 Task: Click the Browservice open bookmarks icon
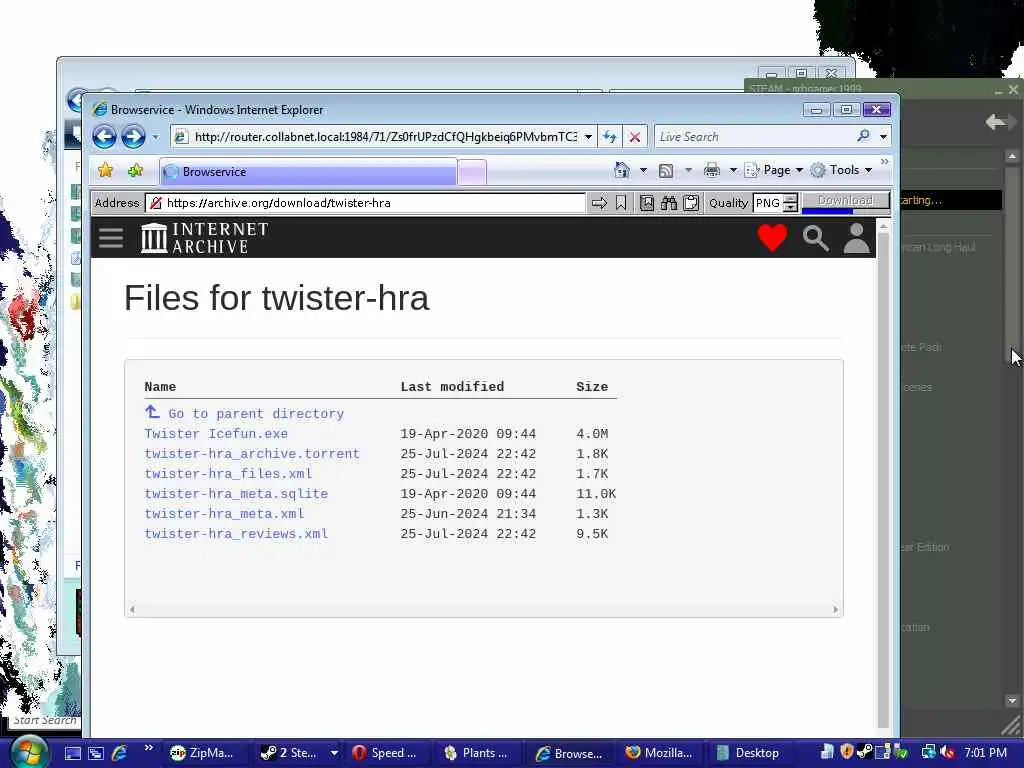click(x=647, y=203)
